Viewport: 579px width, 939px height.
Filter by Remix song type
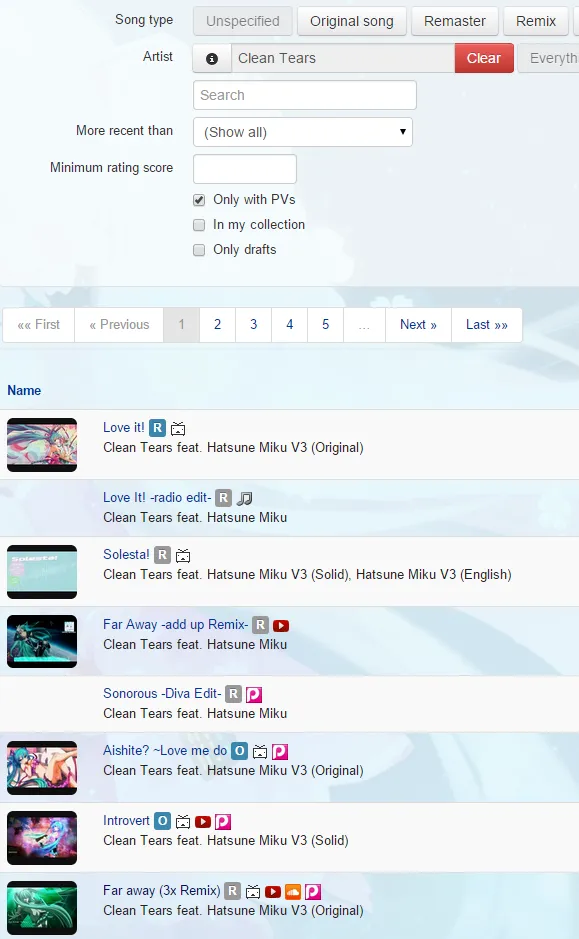tap(536, 21)
